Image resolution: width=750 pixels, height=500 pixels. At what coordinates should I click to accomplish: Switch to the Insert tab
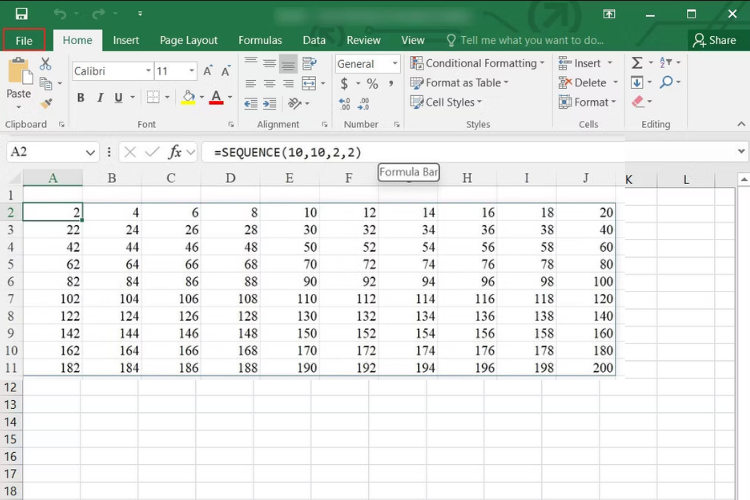[126, 40]
